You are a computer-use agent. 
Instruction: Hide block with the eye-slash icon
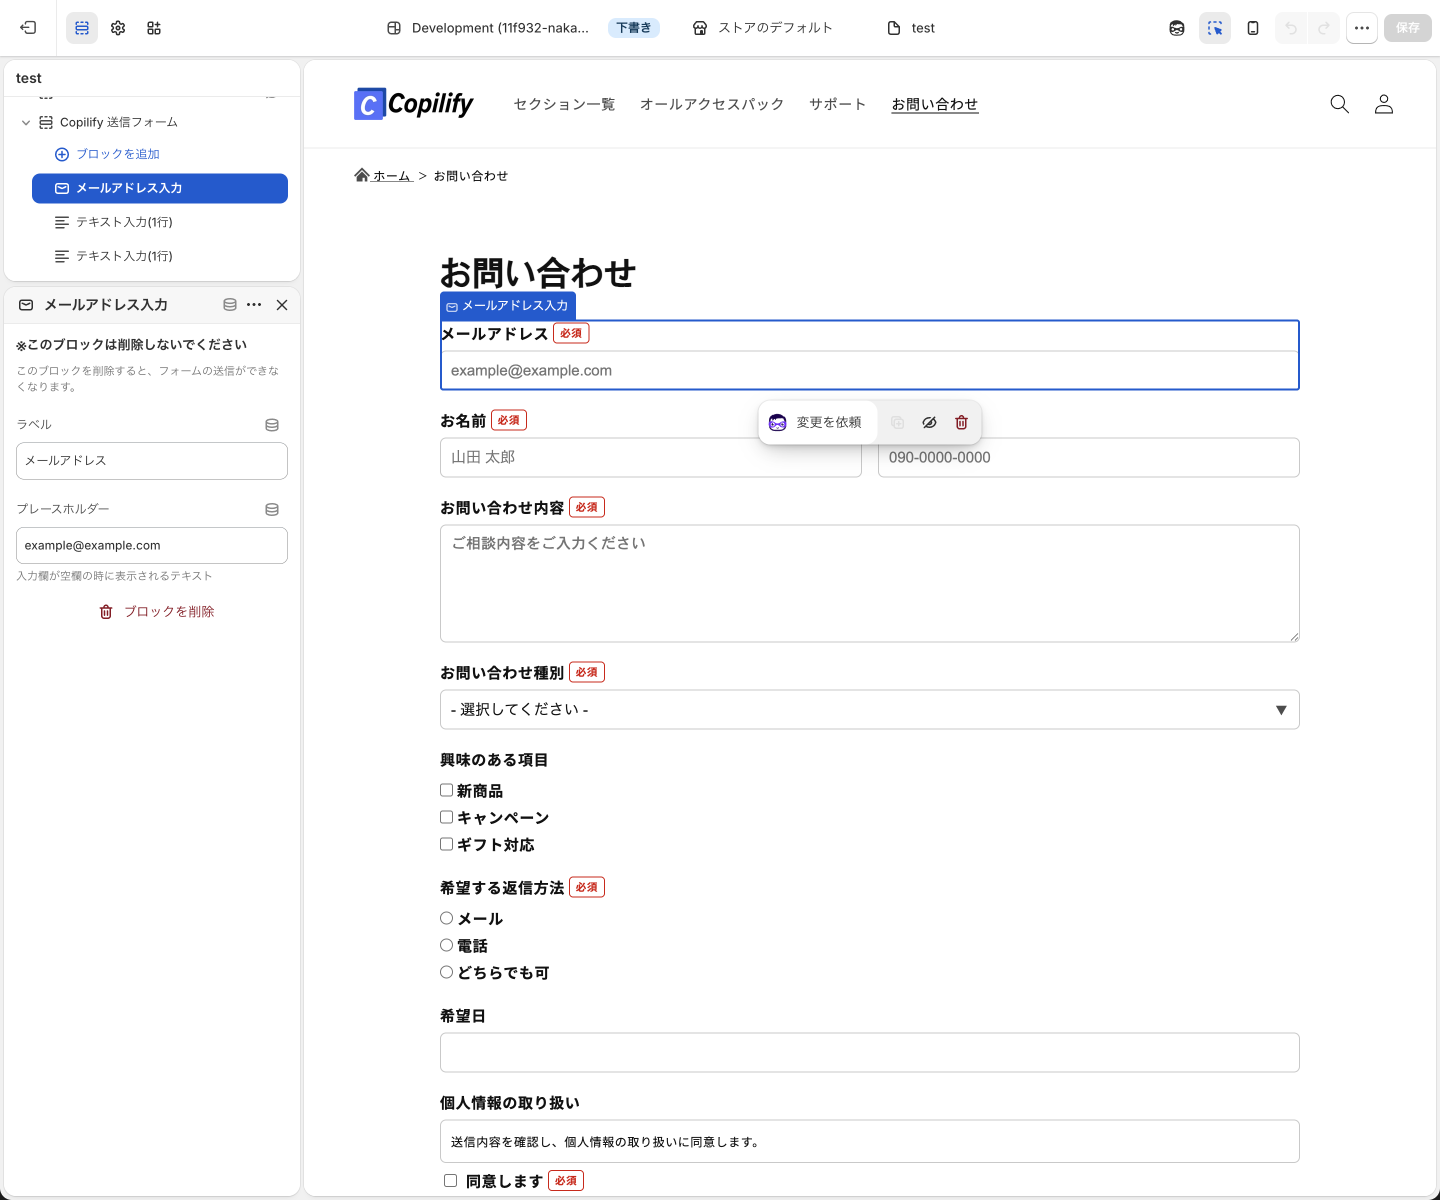[x=929, y=423]
